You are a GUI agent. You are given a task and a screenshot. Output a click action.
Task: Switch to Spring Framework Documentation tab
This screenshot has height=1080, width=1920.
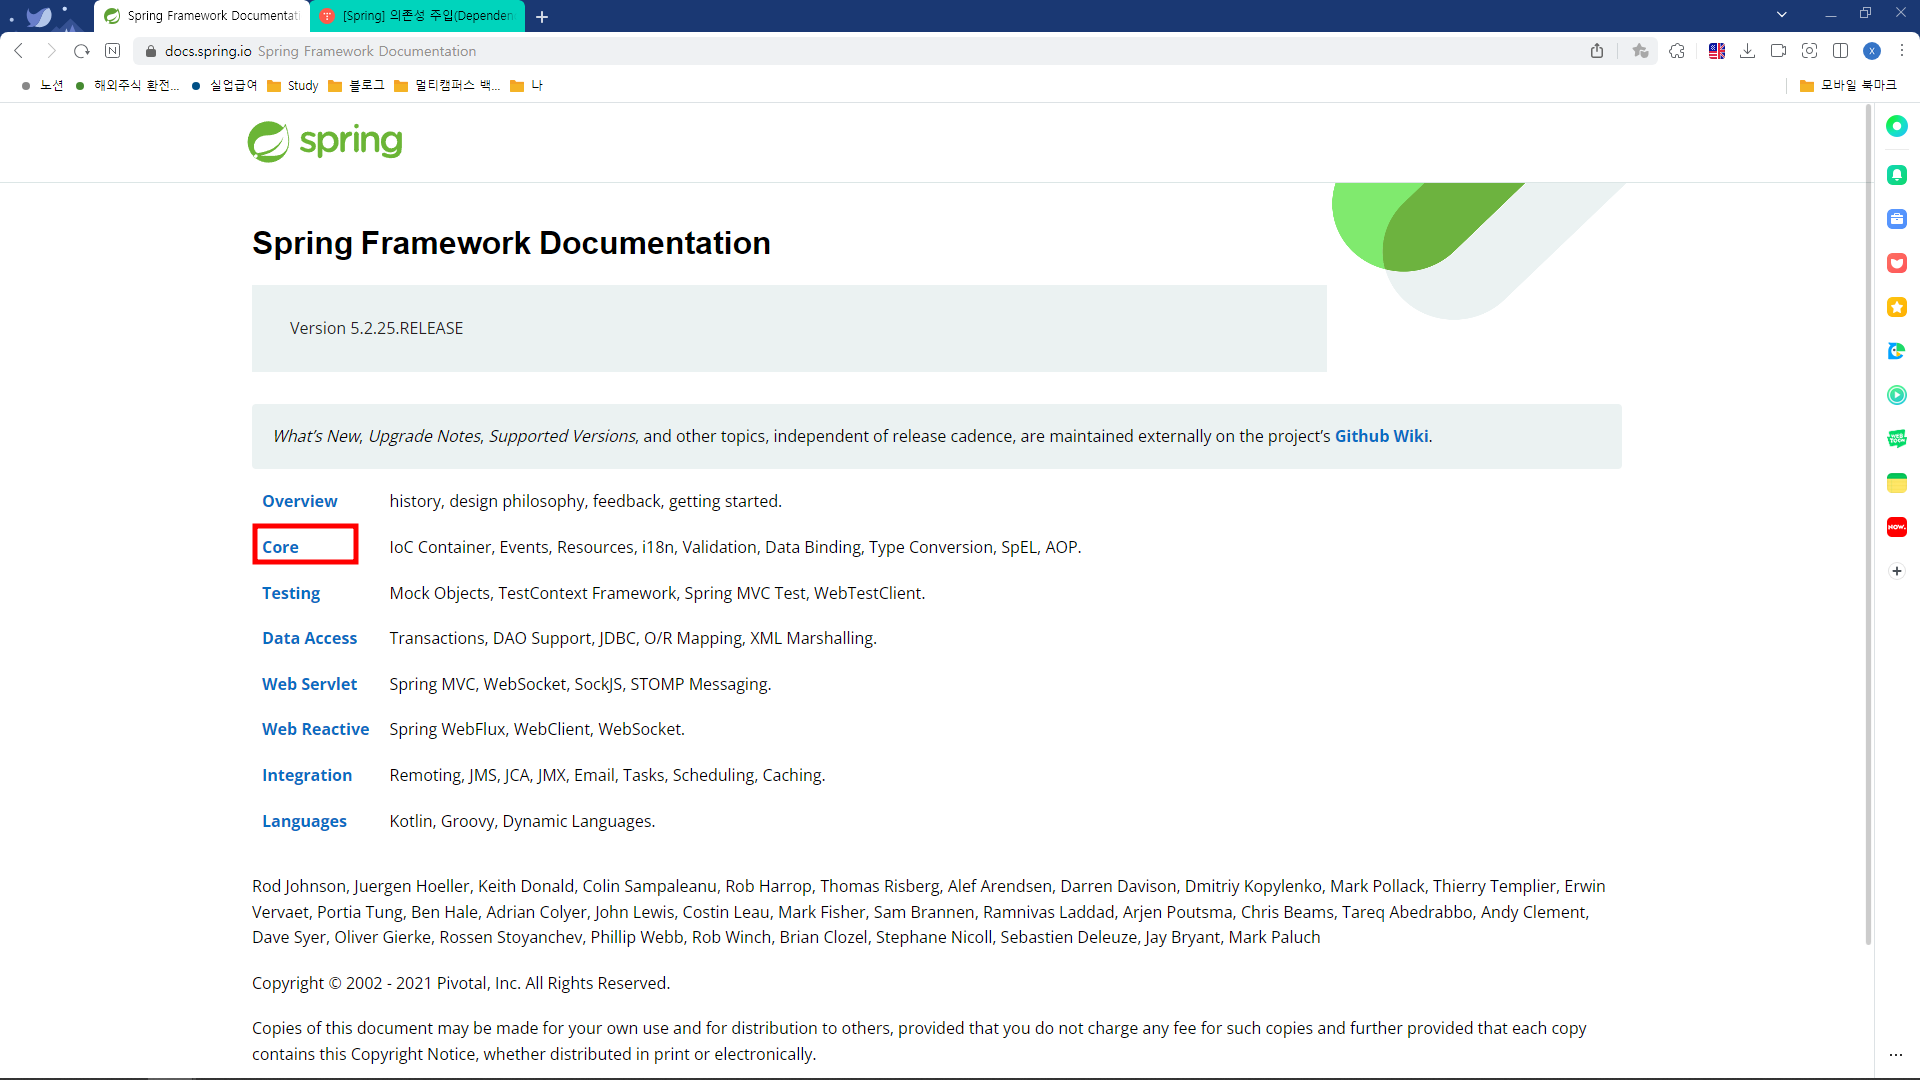[x=204, y=16]
